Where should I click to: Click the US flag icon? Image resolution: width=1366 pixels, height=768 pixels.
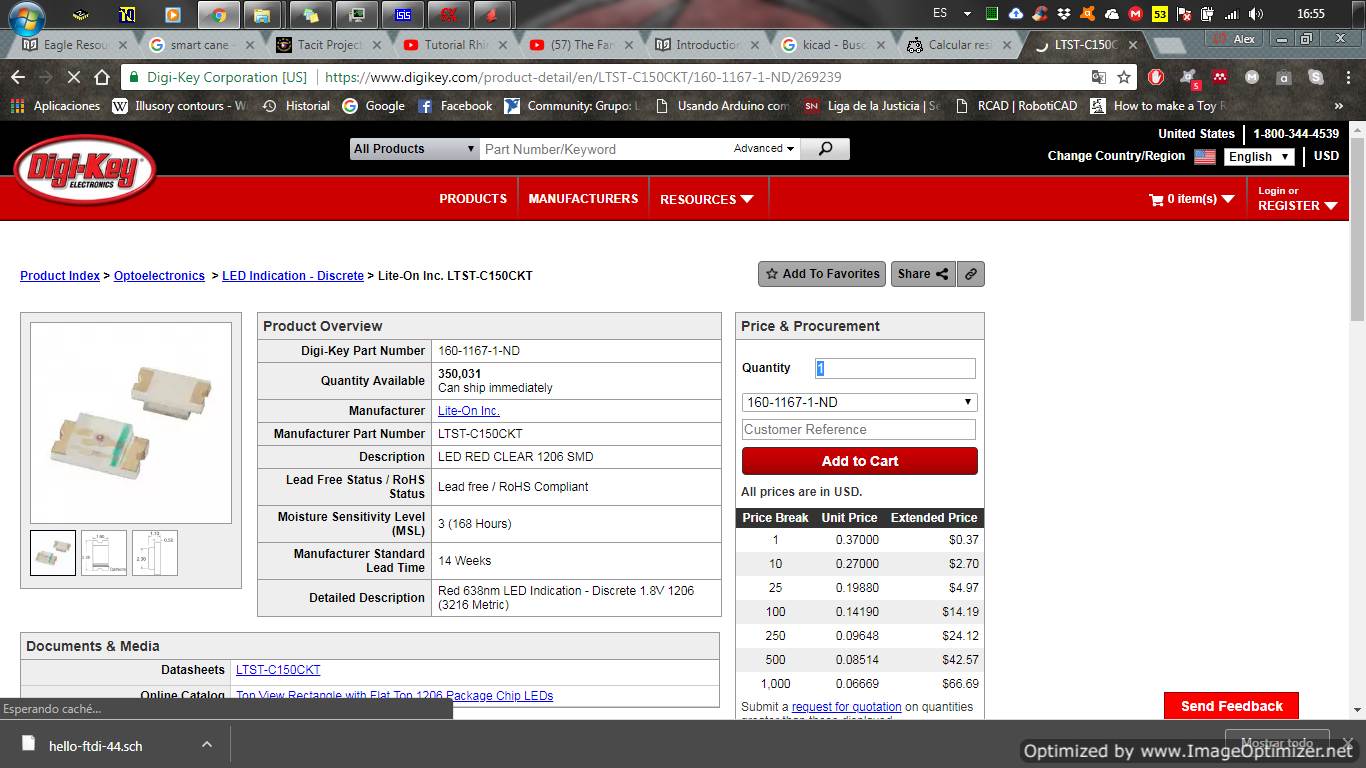pyautogui.click(x=1205, y=157)
